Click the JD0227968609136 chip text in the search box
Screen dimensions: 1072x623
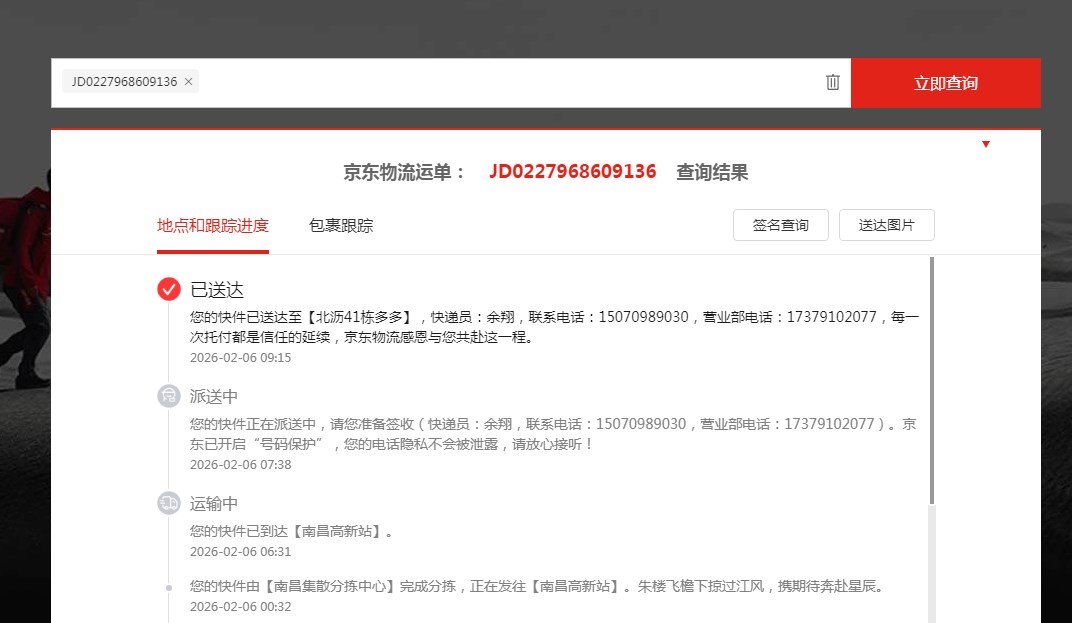(124, 82)
